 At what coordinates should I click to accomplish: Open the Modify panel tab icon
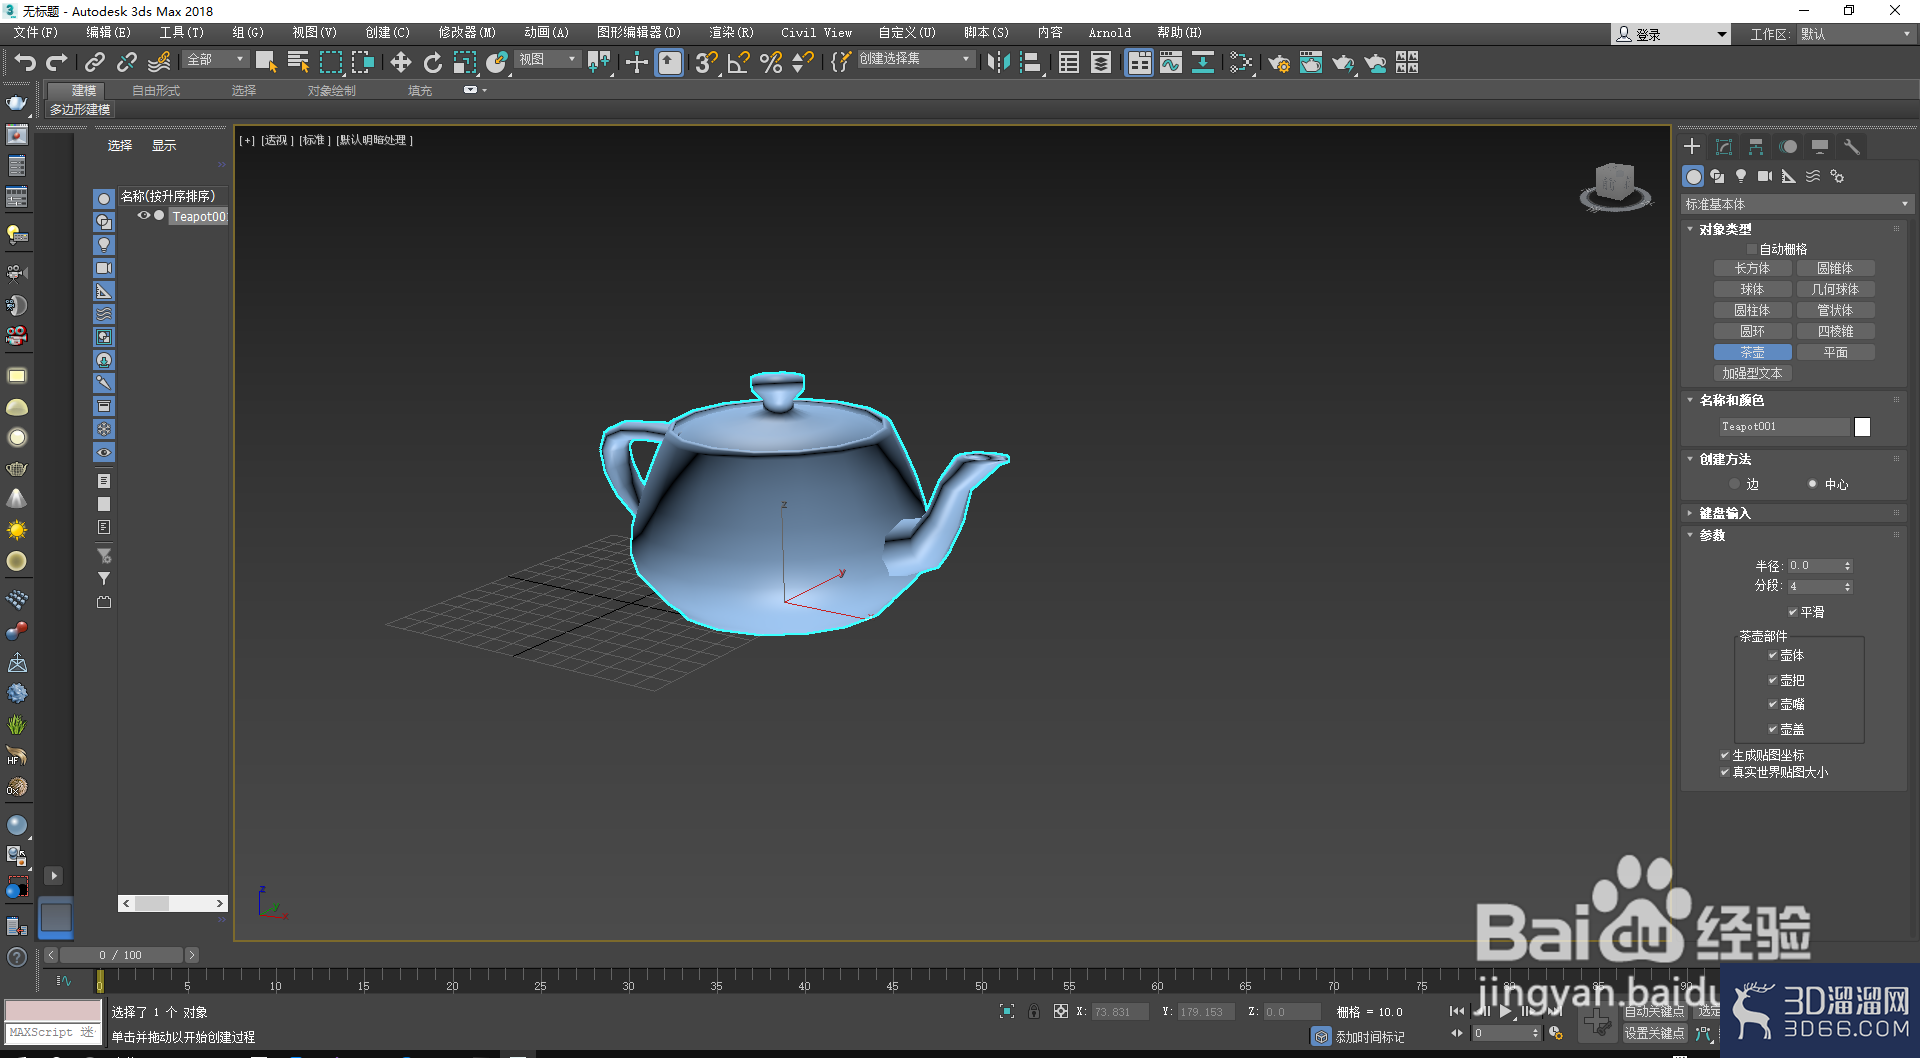tap(1724, 147)
